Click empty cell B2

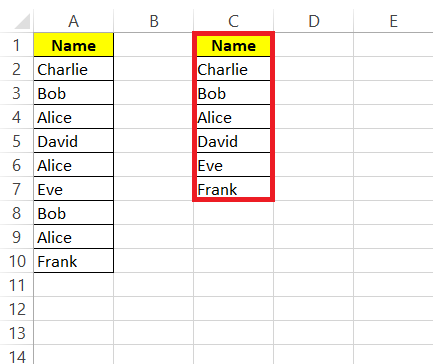click(154, 69)
